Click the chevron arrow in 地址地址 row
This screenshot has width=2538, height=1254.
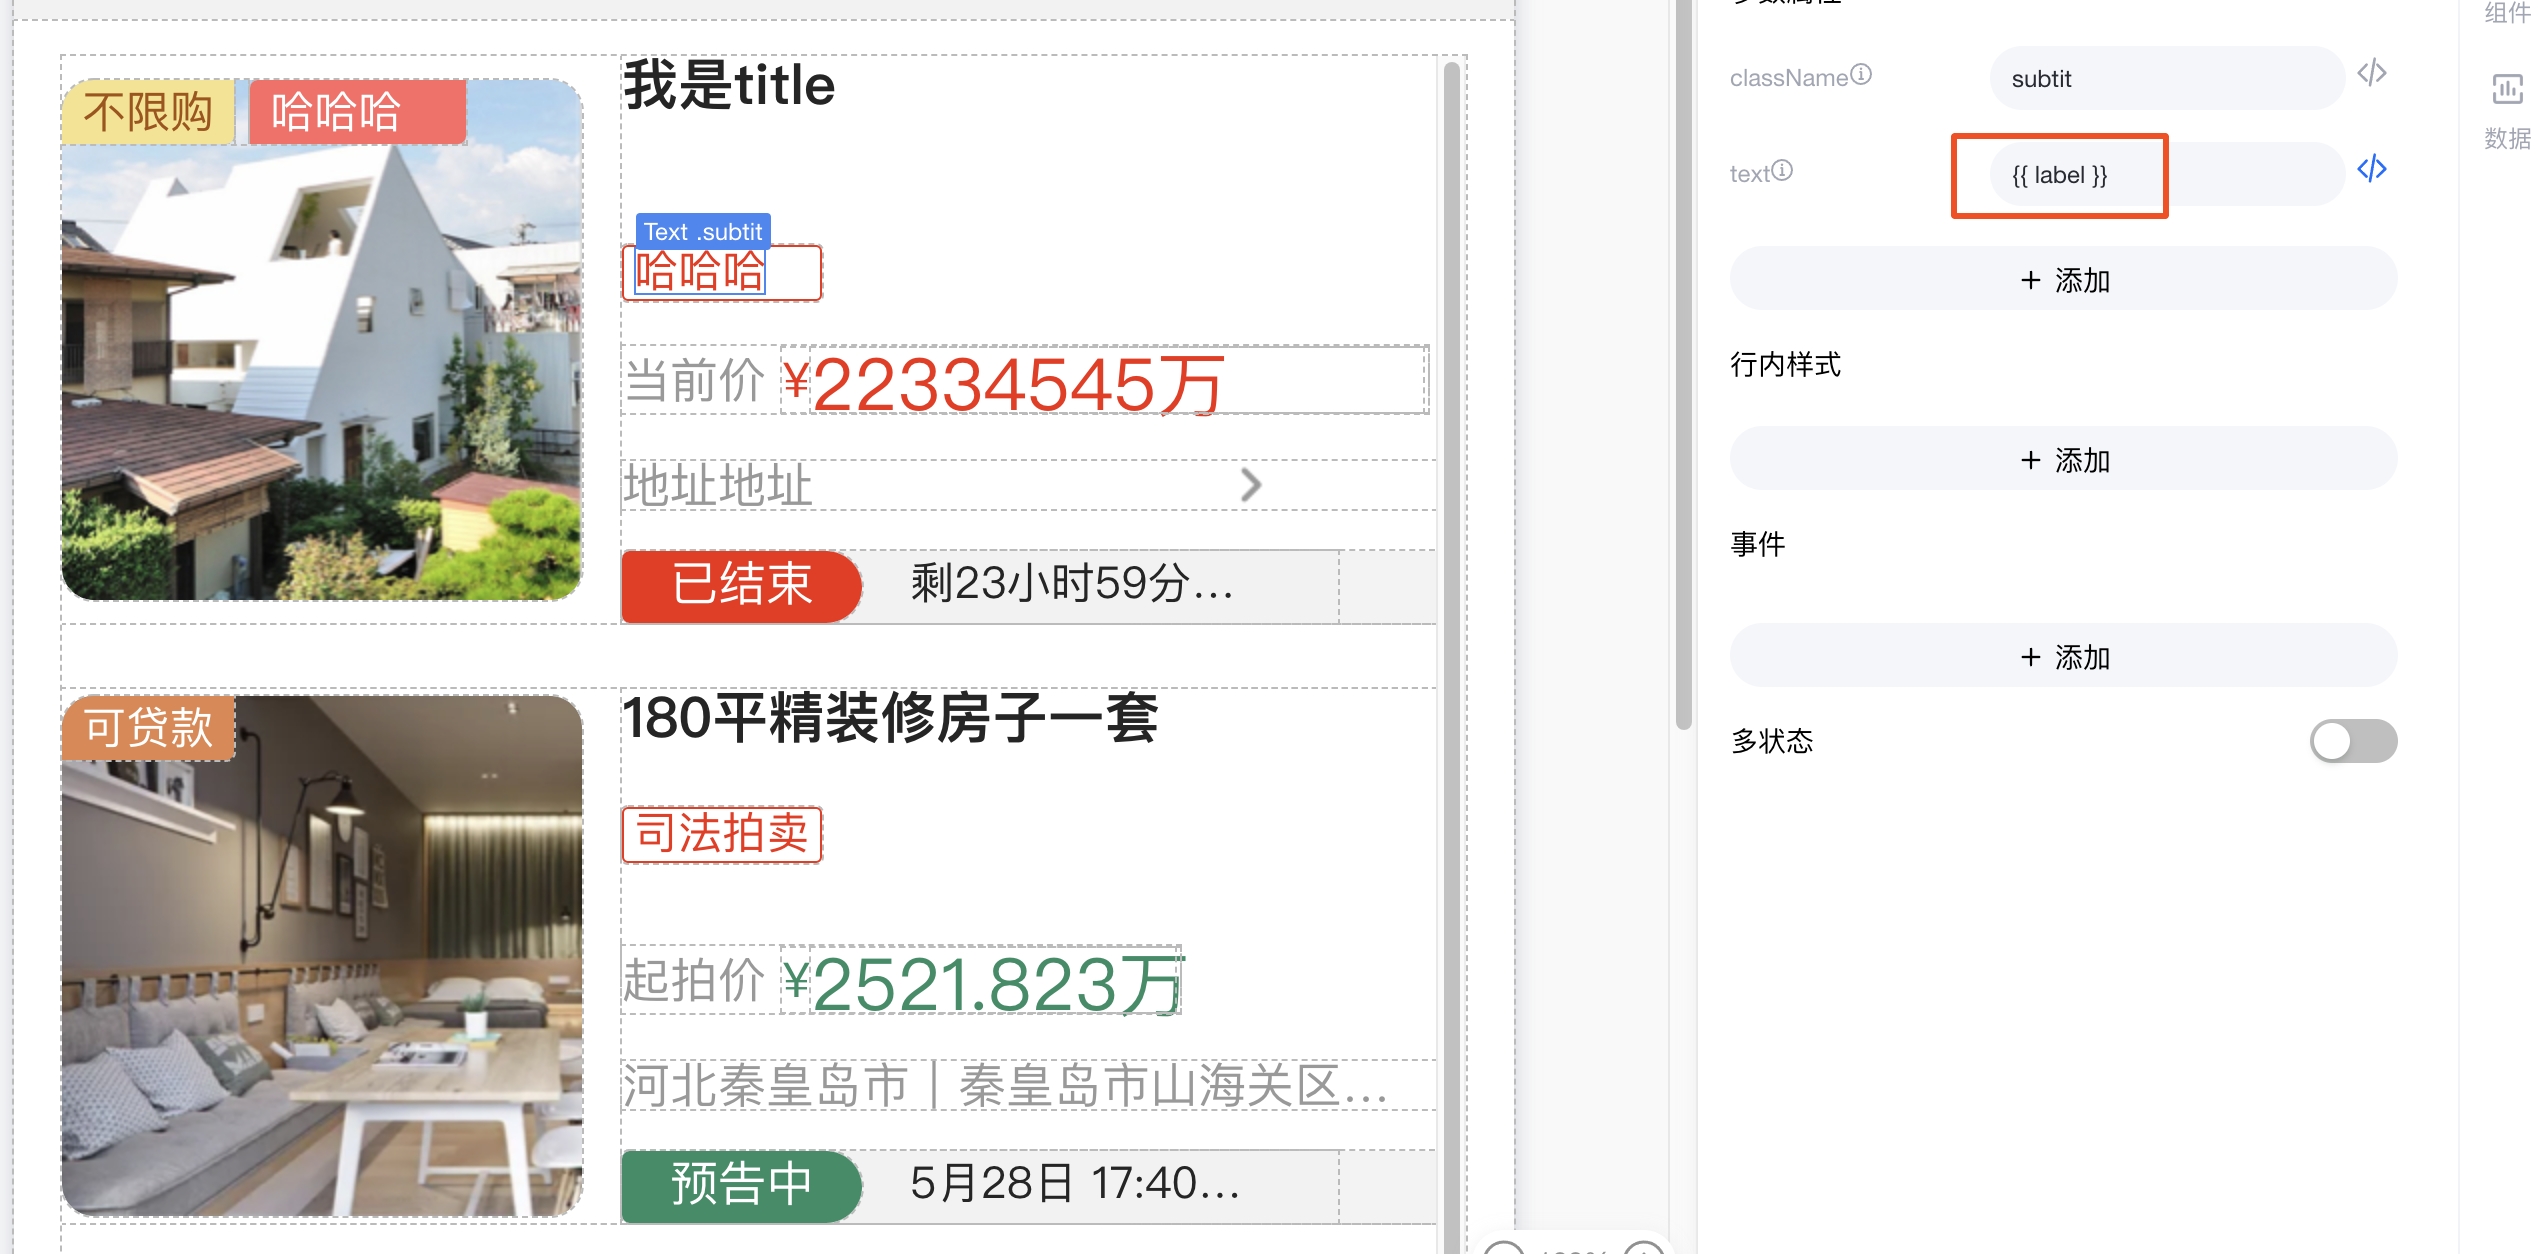[x=1250, y=485]
